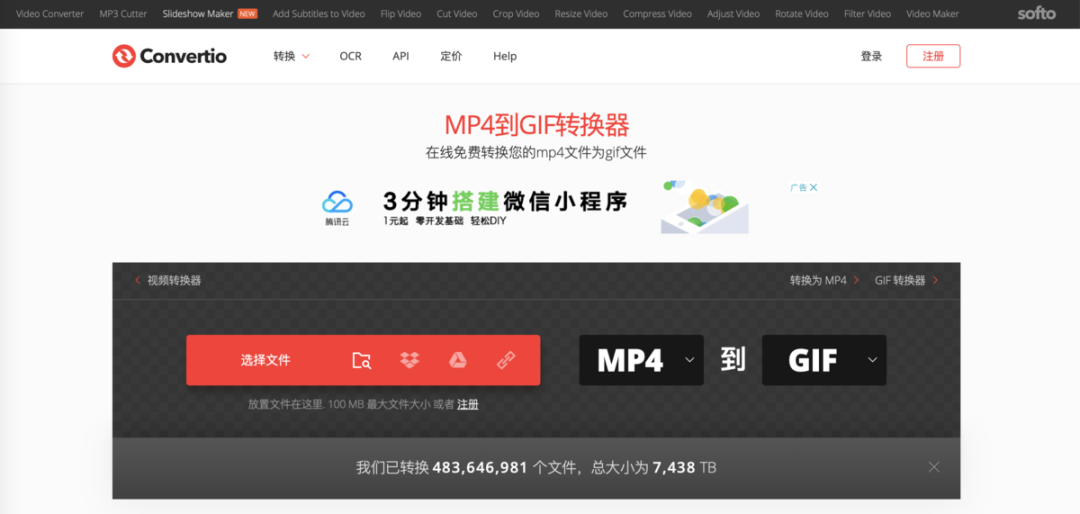Click the 广告 ad label
This screenshot has width=1080, height=514.
(x=798, y=187)
